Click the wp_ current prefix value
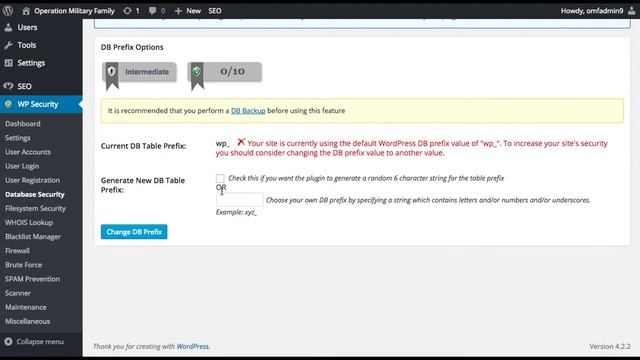The height and width of the screenshot is (360, 640). (222, 144)
